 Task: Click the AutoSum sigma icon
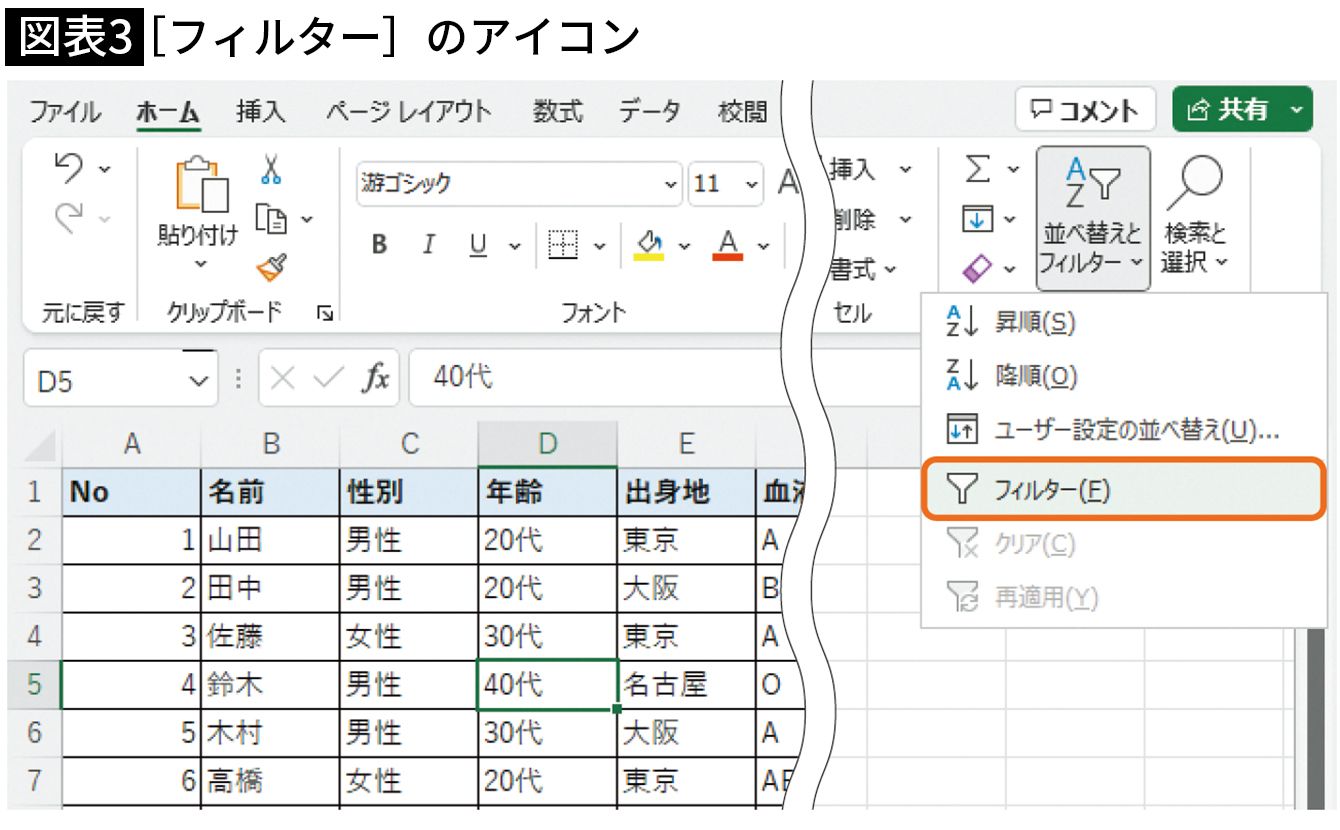point(978,171)
